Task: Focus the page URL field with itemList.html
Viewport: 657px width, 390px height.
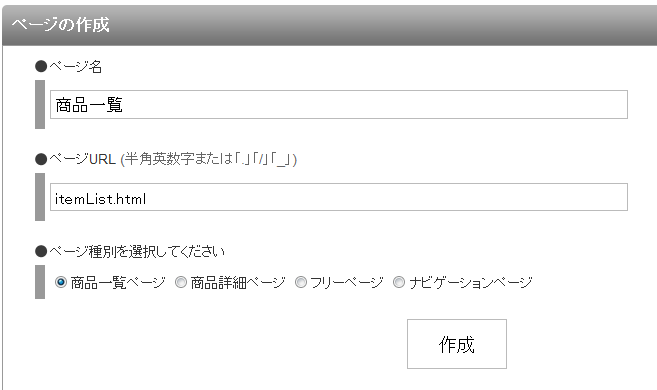Action: (x=339, y=197)
